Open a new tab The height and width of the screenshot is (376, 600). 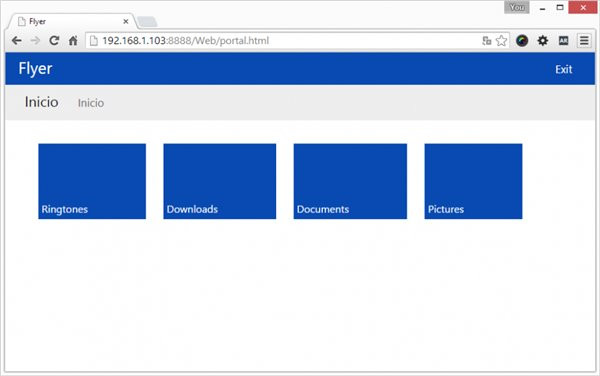(147, 22)
